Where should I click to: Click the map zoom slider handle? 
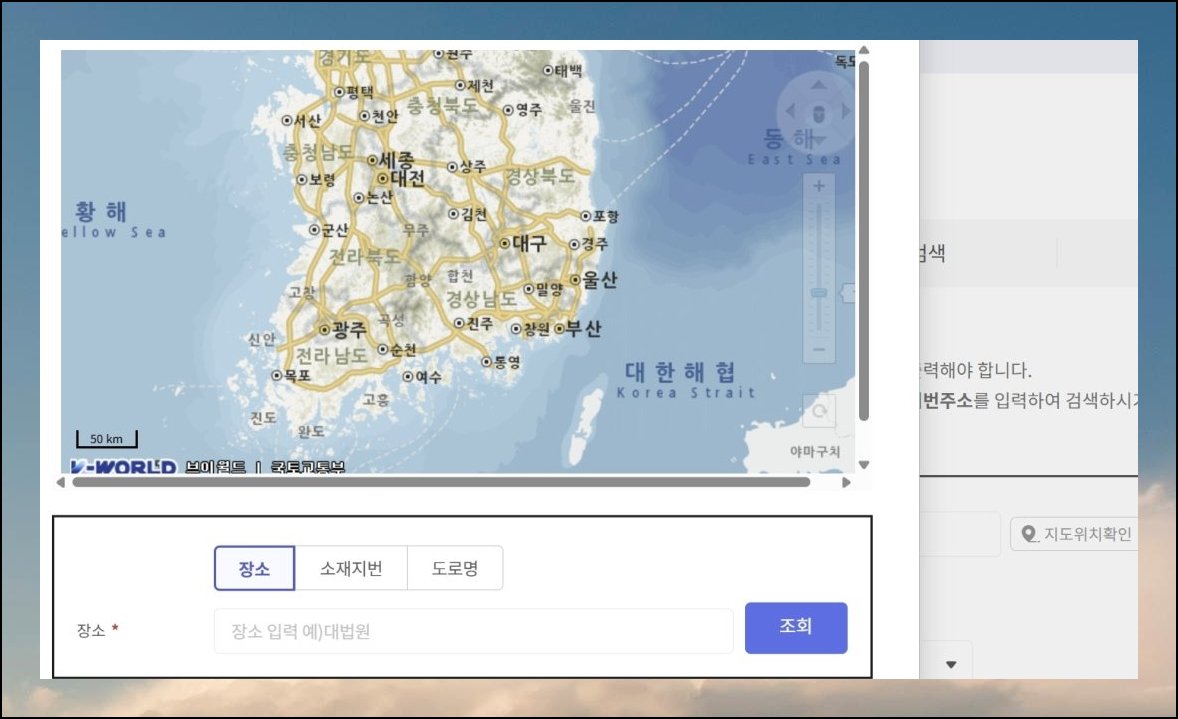[819, 292]
